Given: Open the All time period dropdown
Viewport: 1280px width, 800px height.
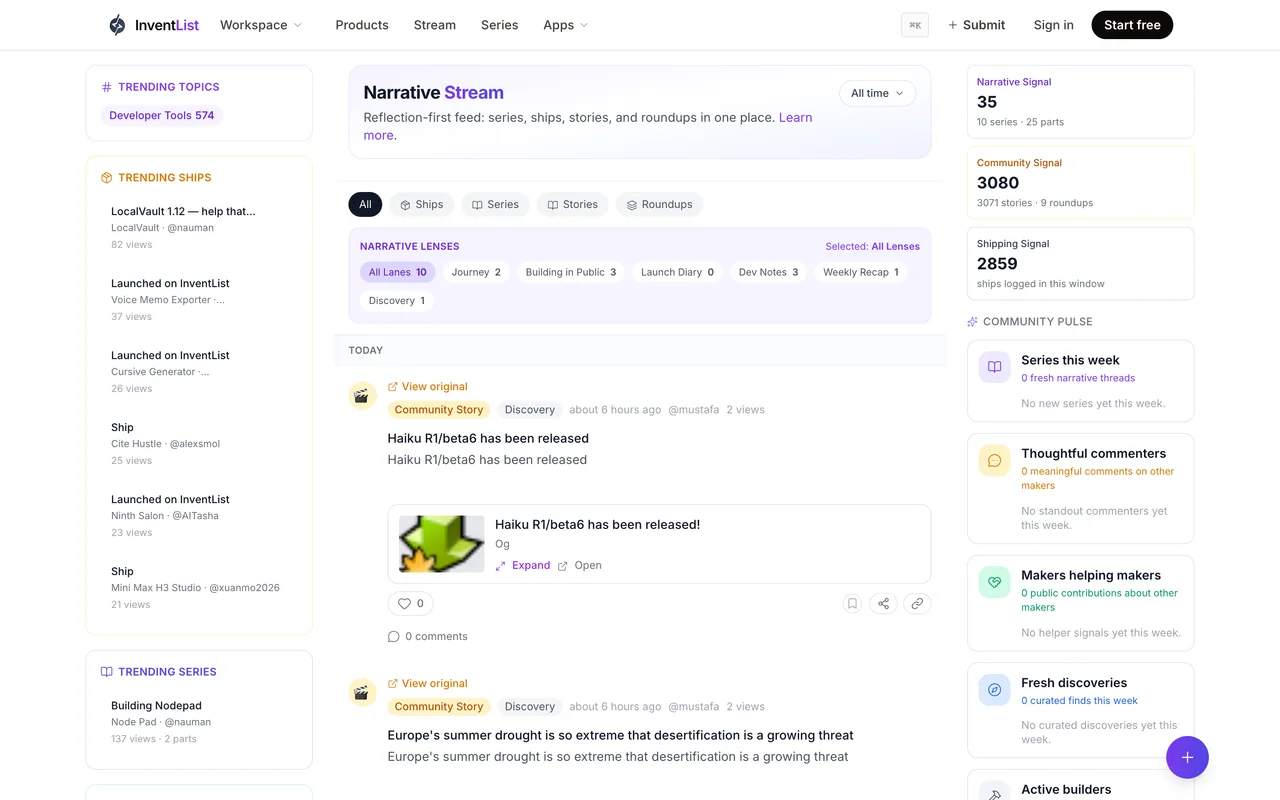Looking at the screenshot, I should tap(877, 93).
